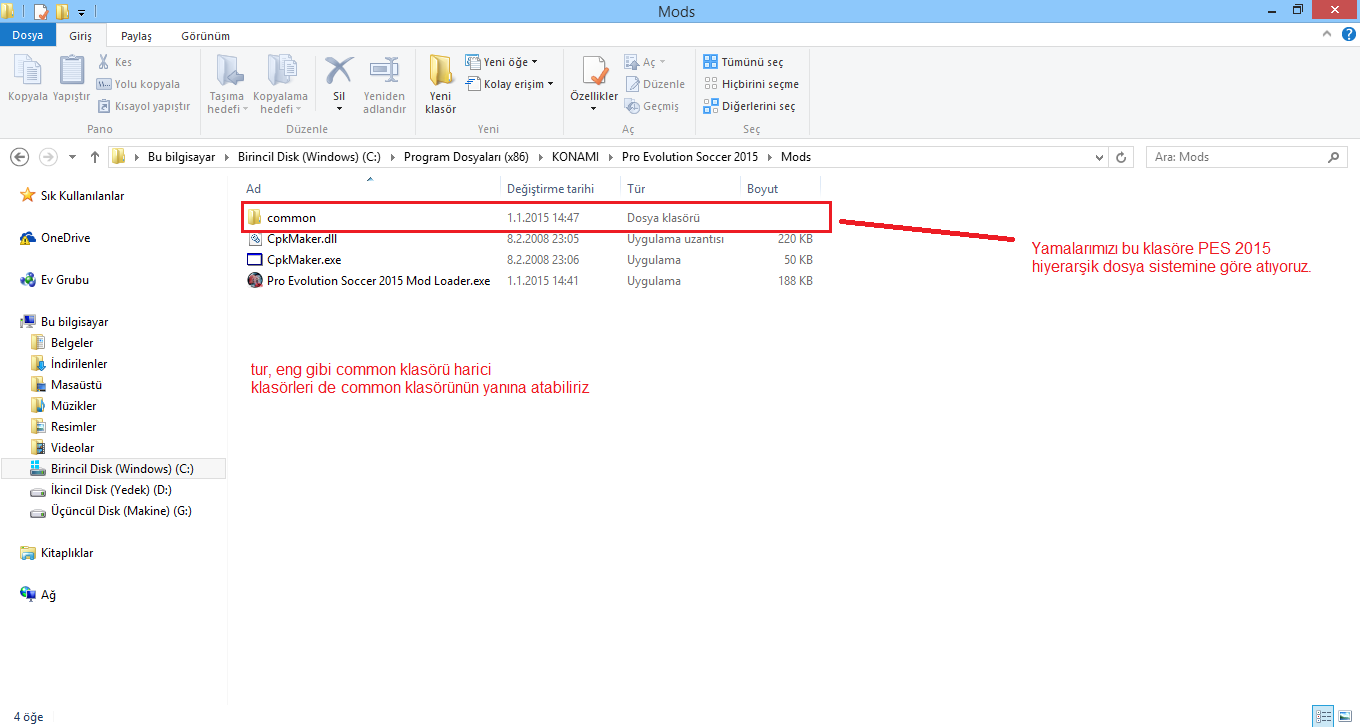Open Geçmiş (history) from the ribbon
1360x727 pixels.
(x=652, y=106)
